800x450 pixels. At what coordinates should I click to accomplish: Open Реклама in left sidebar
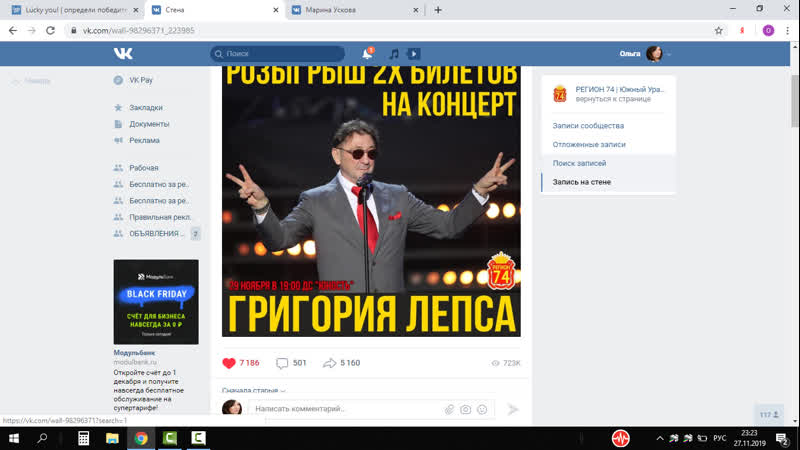point(144,140)
